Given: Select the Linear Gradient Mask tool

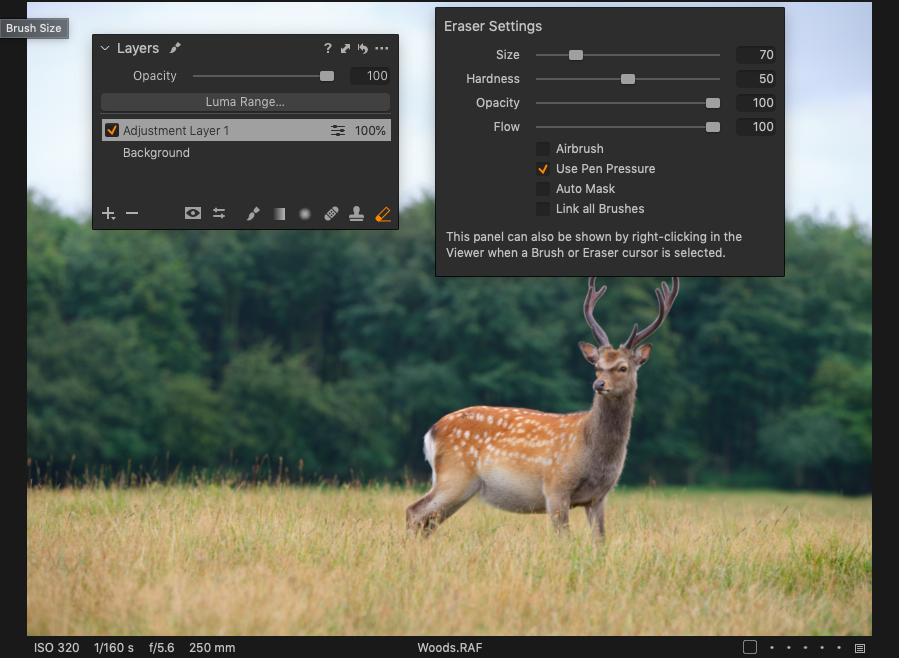Looking at the screenshot, I should pyautogui.click(x=279, y=214).
